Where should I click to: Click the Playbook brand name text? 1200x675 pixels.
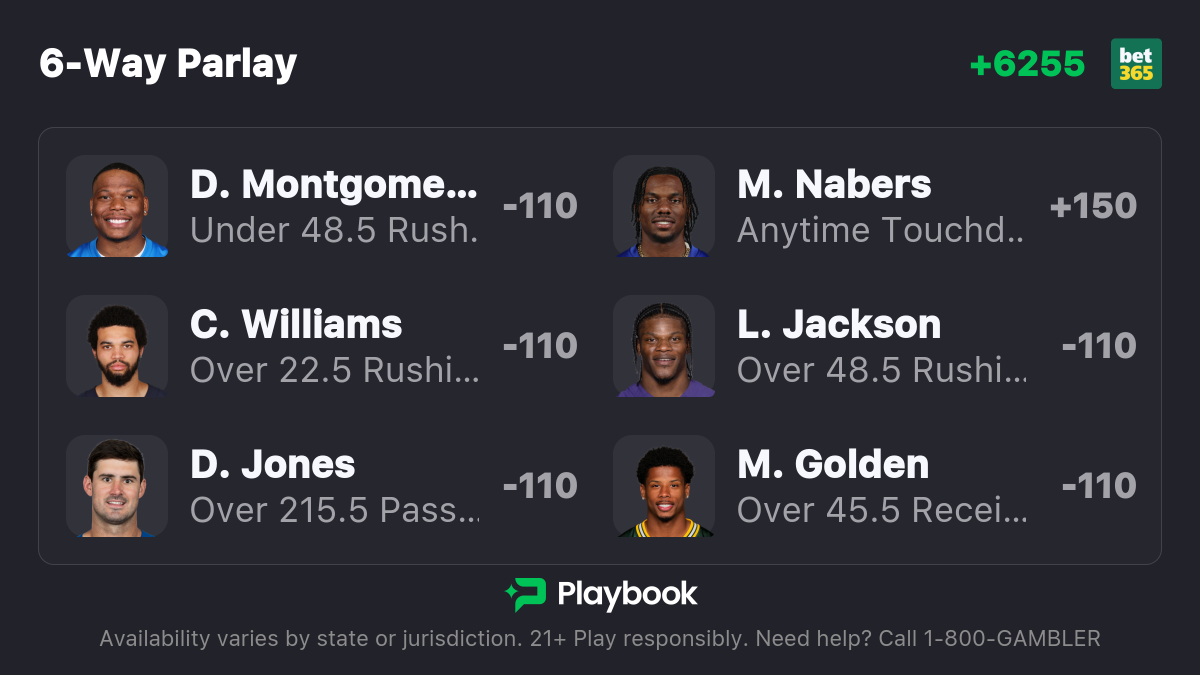click(627, 595)
